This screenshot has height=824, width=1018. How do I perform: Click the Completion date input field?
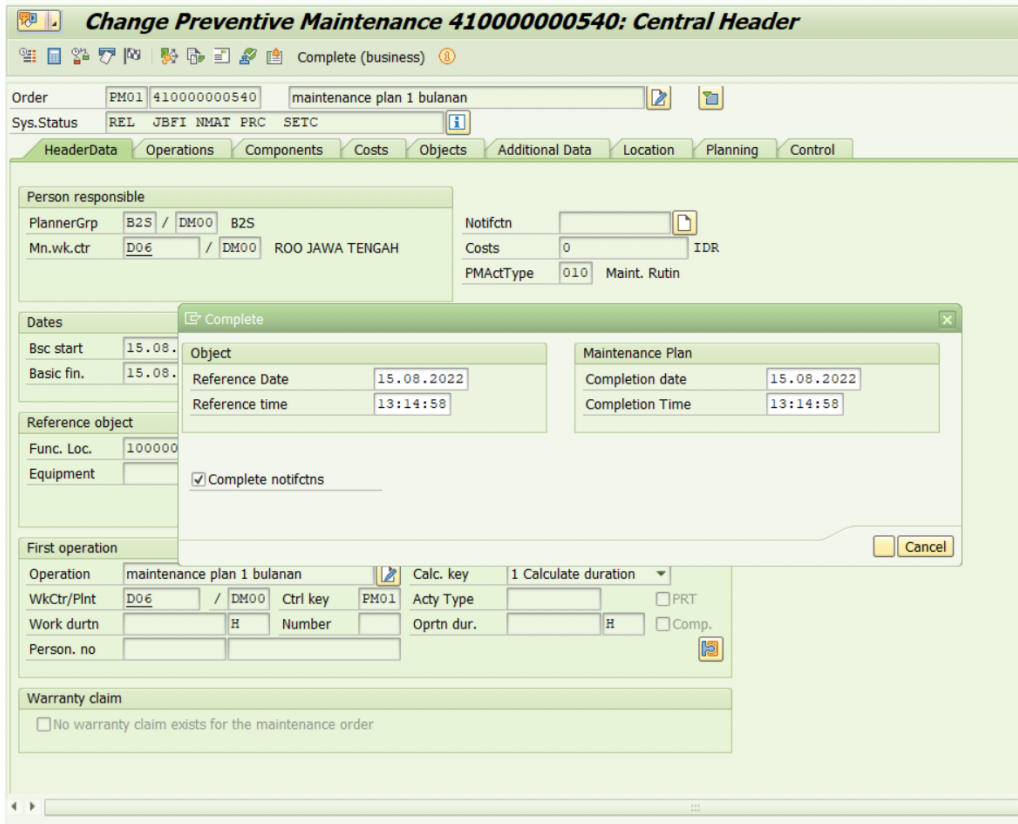(x=813, y=379)
